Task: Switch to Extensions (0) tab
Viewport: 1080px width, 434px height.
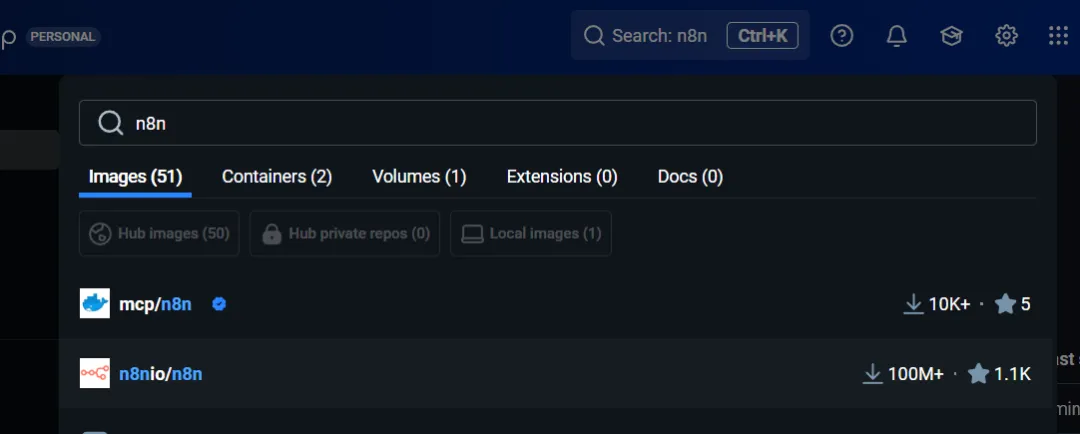Action: coord(562,177)
